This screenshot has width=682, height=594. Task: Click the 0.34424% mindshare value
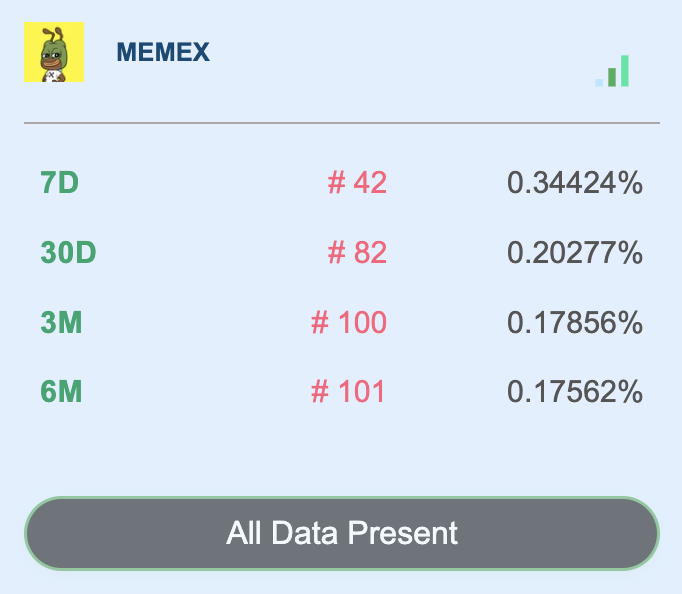[575, 182]
